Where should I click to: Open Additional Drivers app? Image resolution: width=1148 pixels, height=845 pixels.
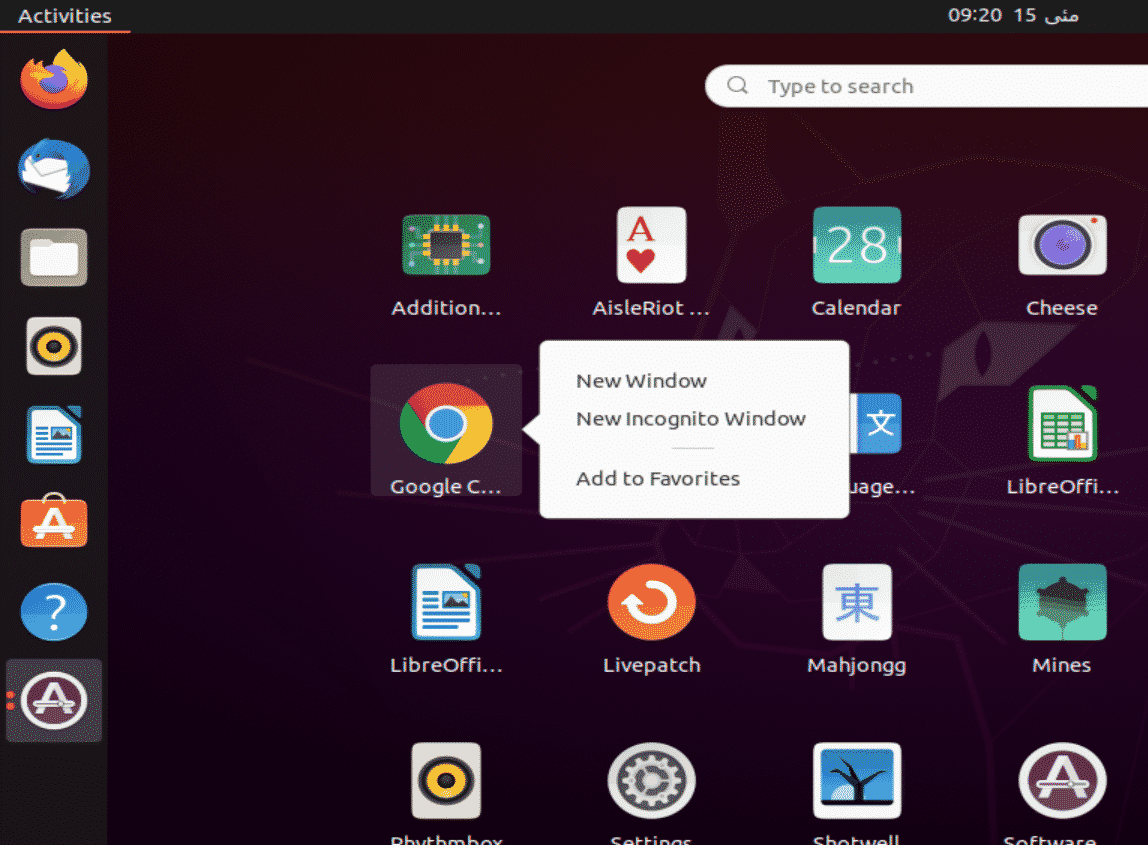(446, 246)
